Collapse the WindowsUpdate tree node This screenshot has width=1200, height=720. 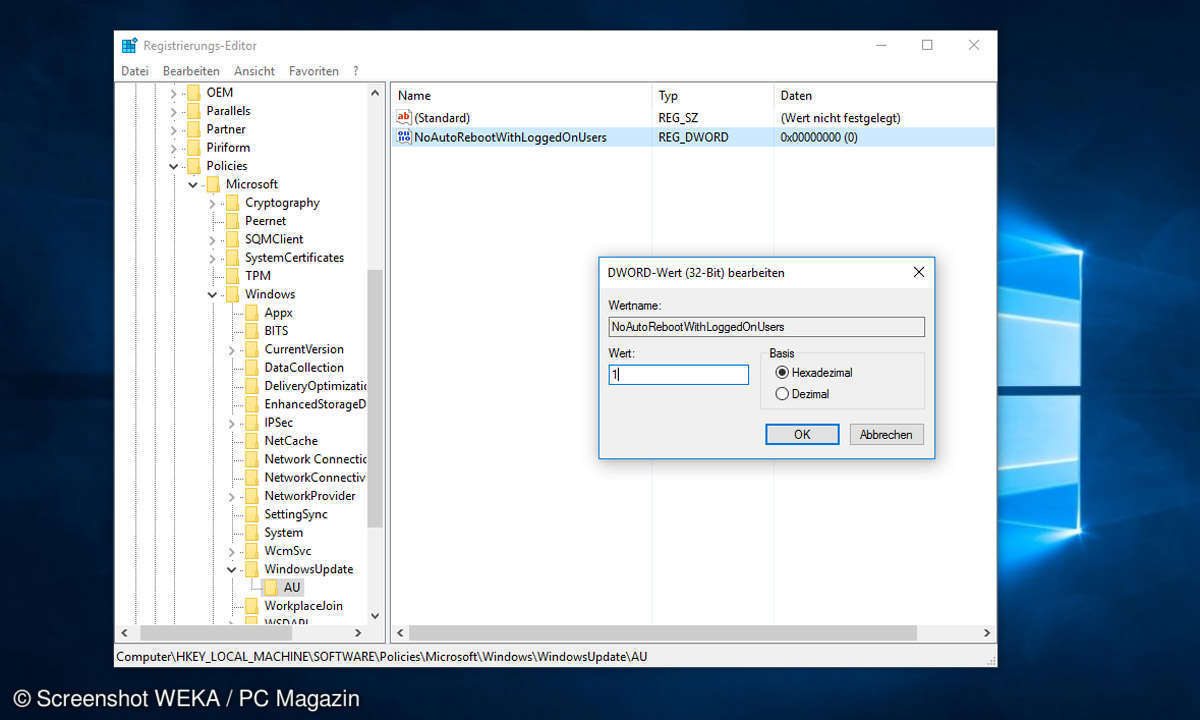[x=231, y=569]
